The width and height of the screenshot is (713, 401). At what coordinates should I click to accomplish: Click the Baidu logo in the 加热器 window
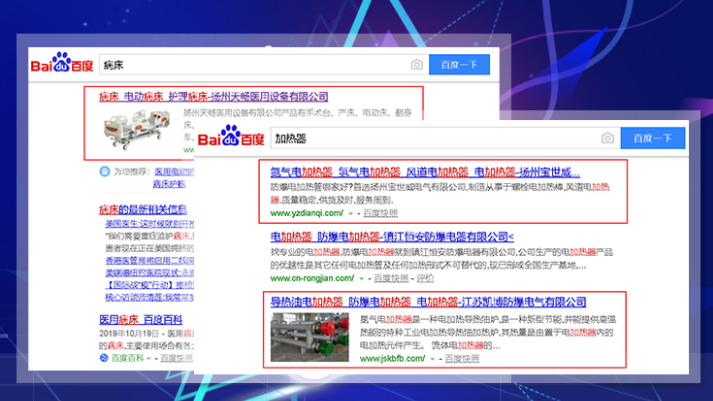[231, 136]
